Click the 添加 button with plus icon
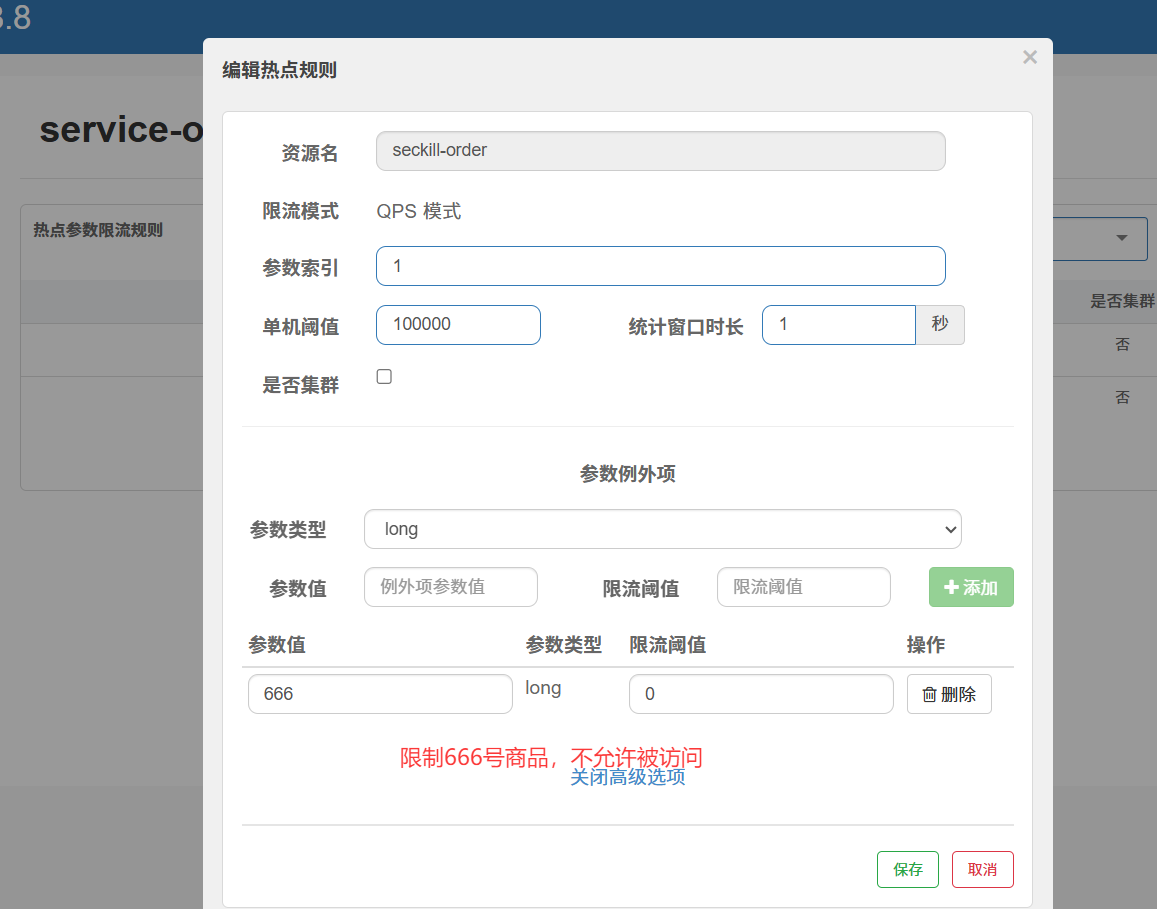1157x909 pixels. point(970,587)
